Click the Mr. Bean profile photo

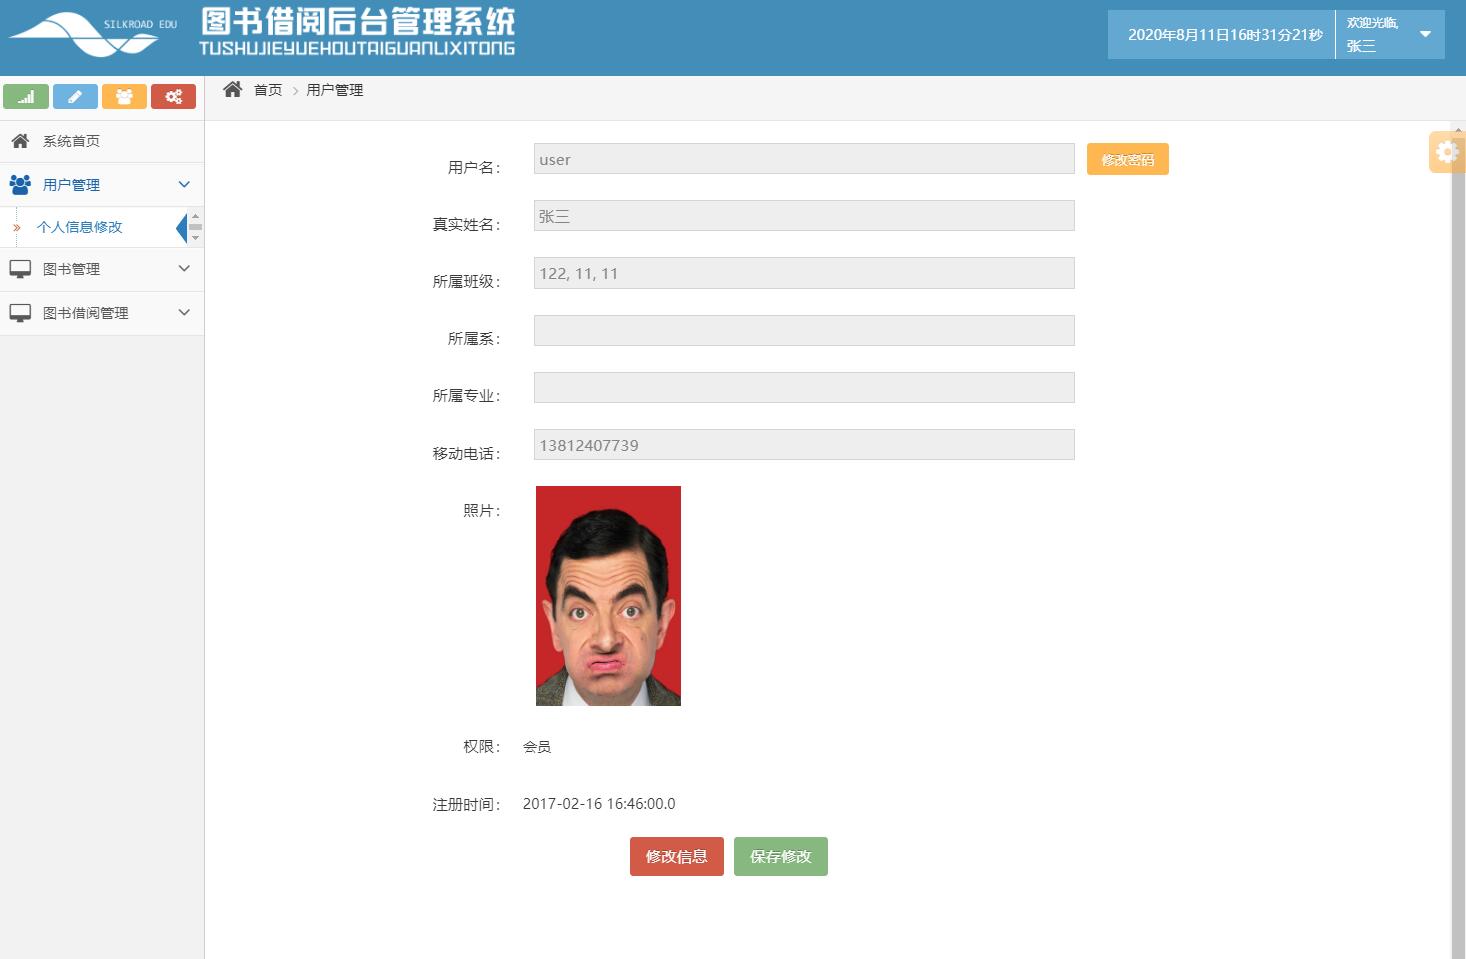coord(607,596)
